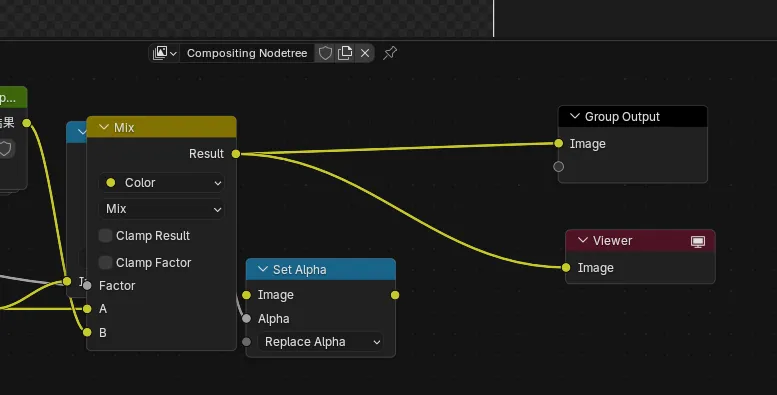
Task: Open the Replace Alpha mode dropdown
Action: coord(320,342)
